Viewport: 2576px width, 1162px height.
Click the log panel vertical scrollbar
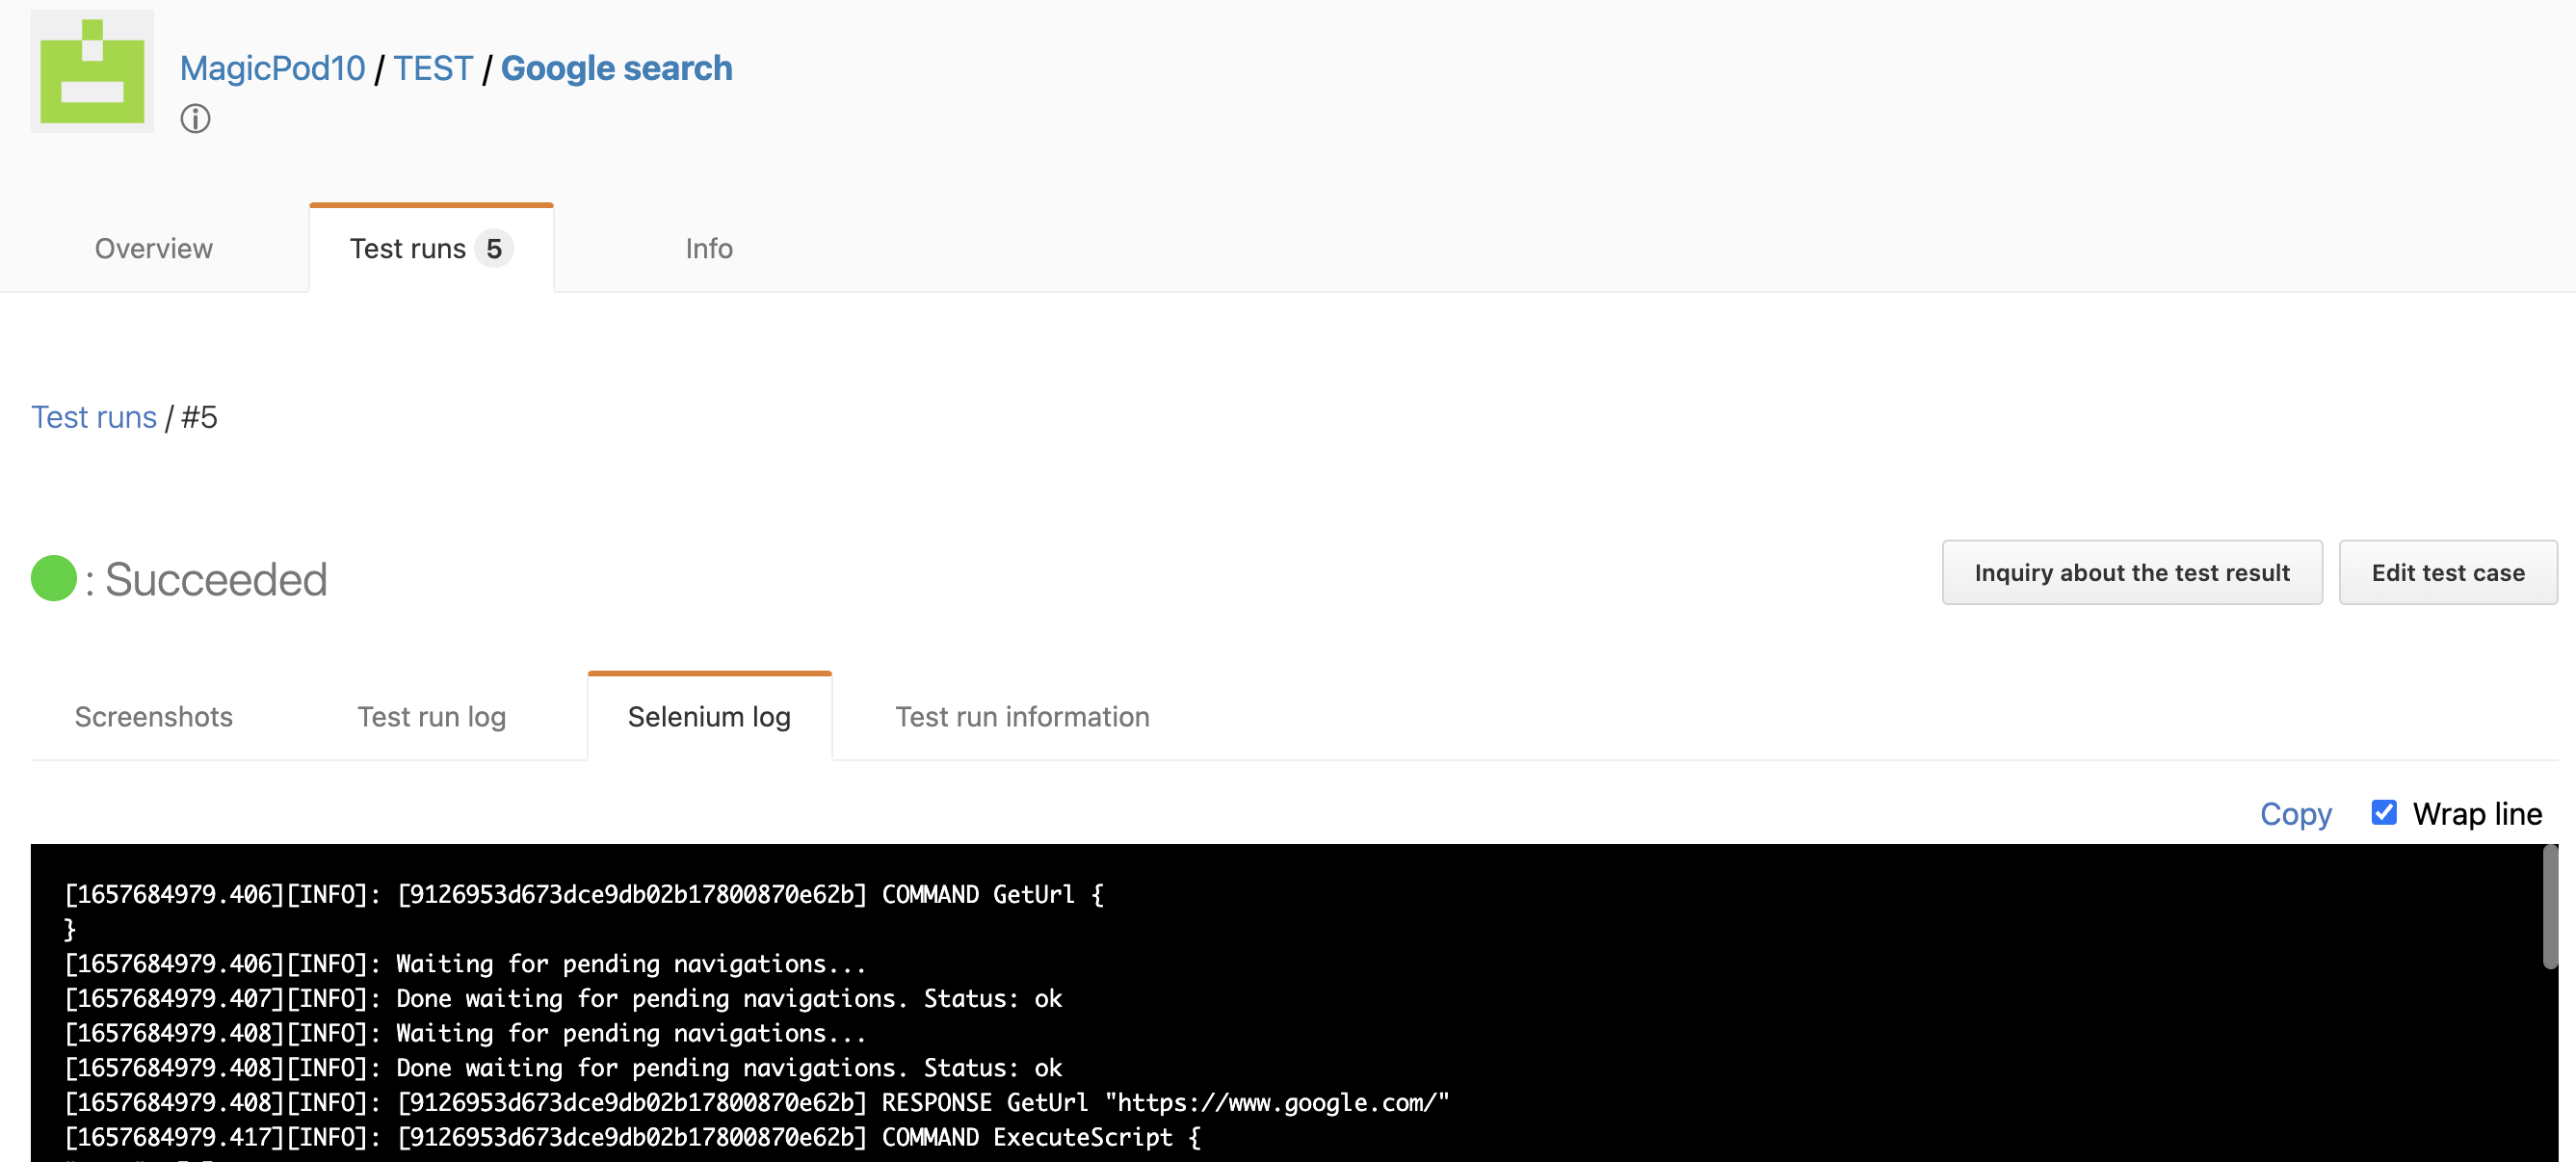[x=2550, y=908]
